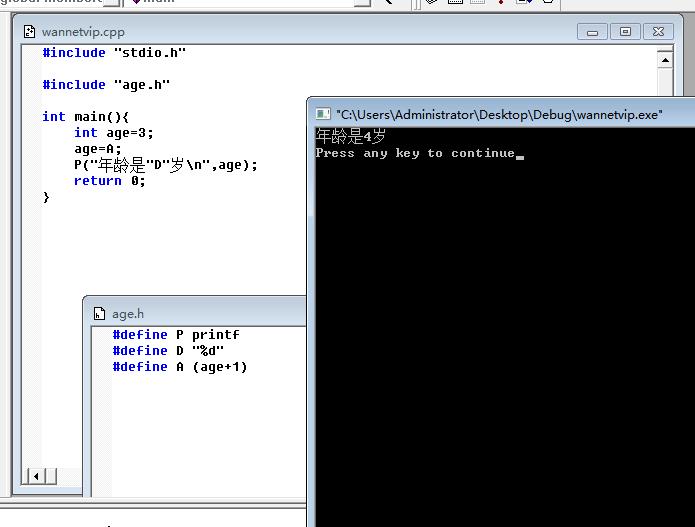Click '#define D "%d"' in age.h
Image resolution: width=695 pixels, height=527 pixels.
tap(168, 351)
